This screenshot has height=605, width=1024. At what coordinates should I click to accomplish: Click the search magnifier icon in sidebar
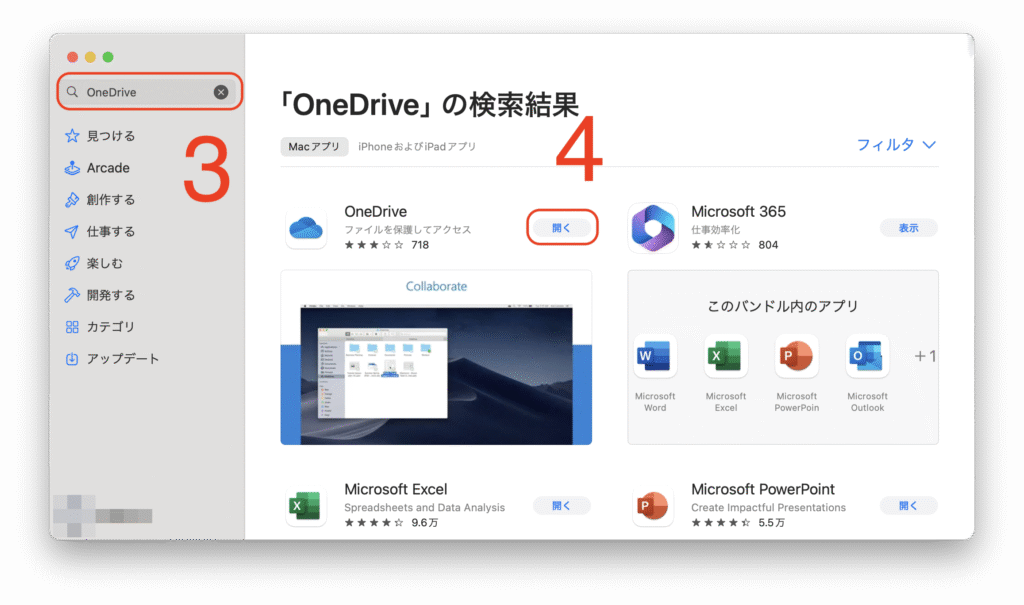pos(72,92)
